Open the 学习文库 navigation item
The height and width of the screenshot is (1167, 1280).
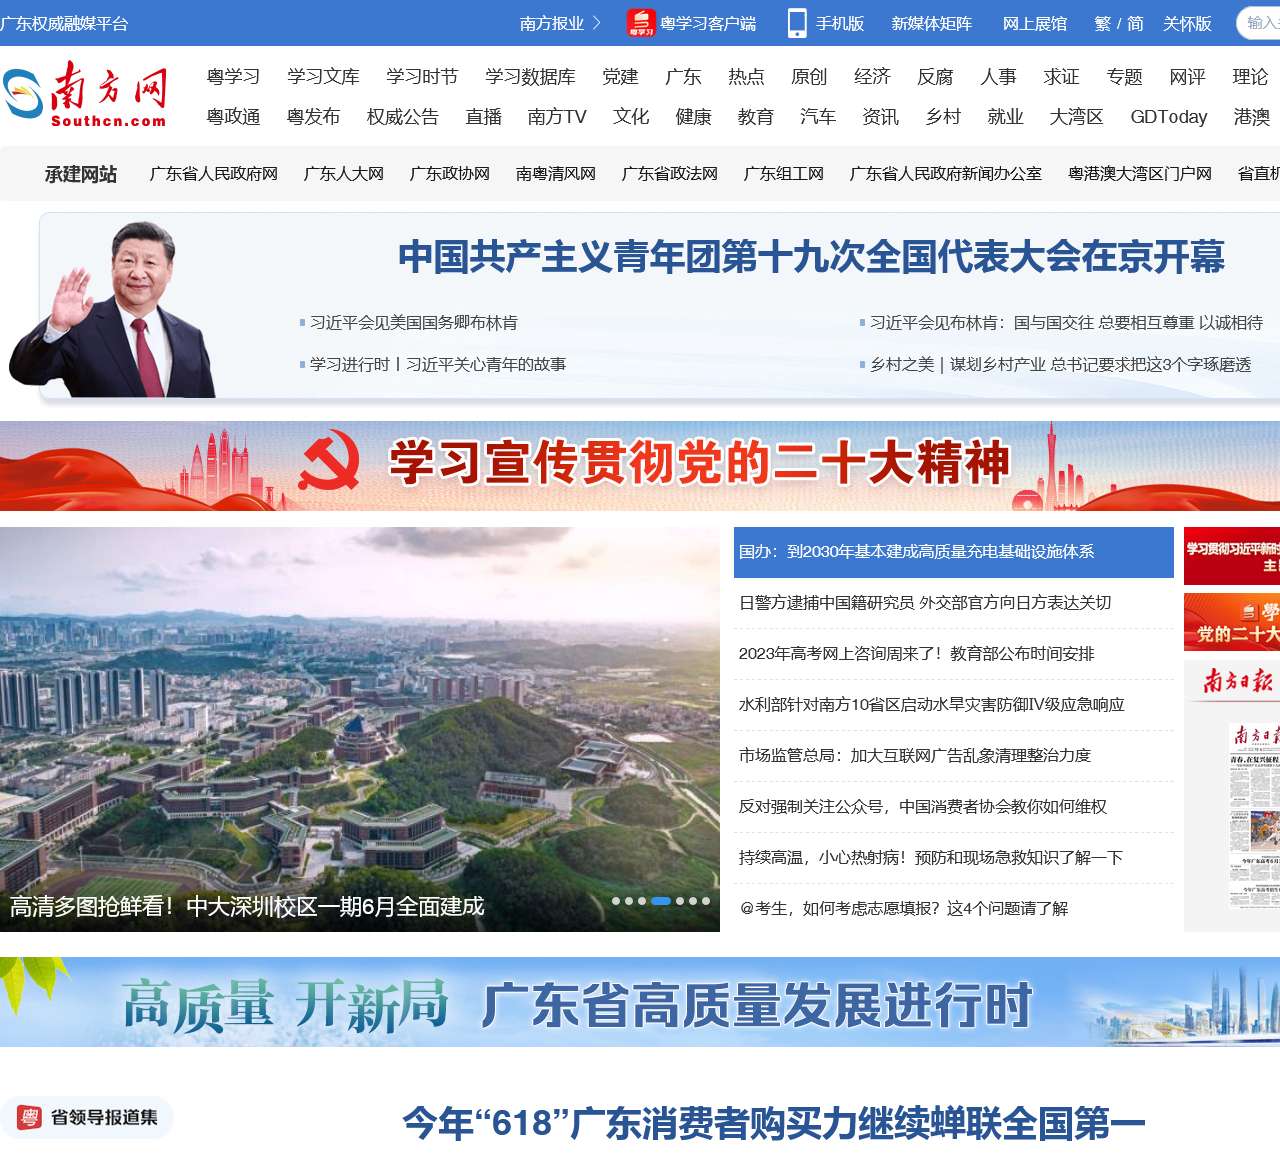[323, 77]
